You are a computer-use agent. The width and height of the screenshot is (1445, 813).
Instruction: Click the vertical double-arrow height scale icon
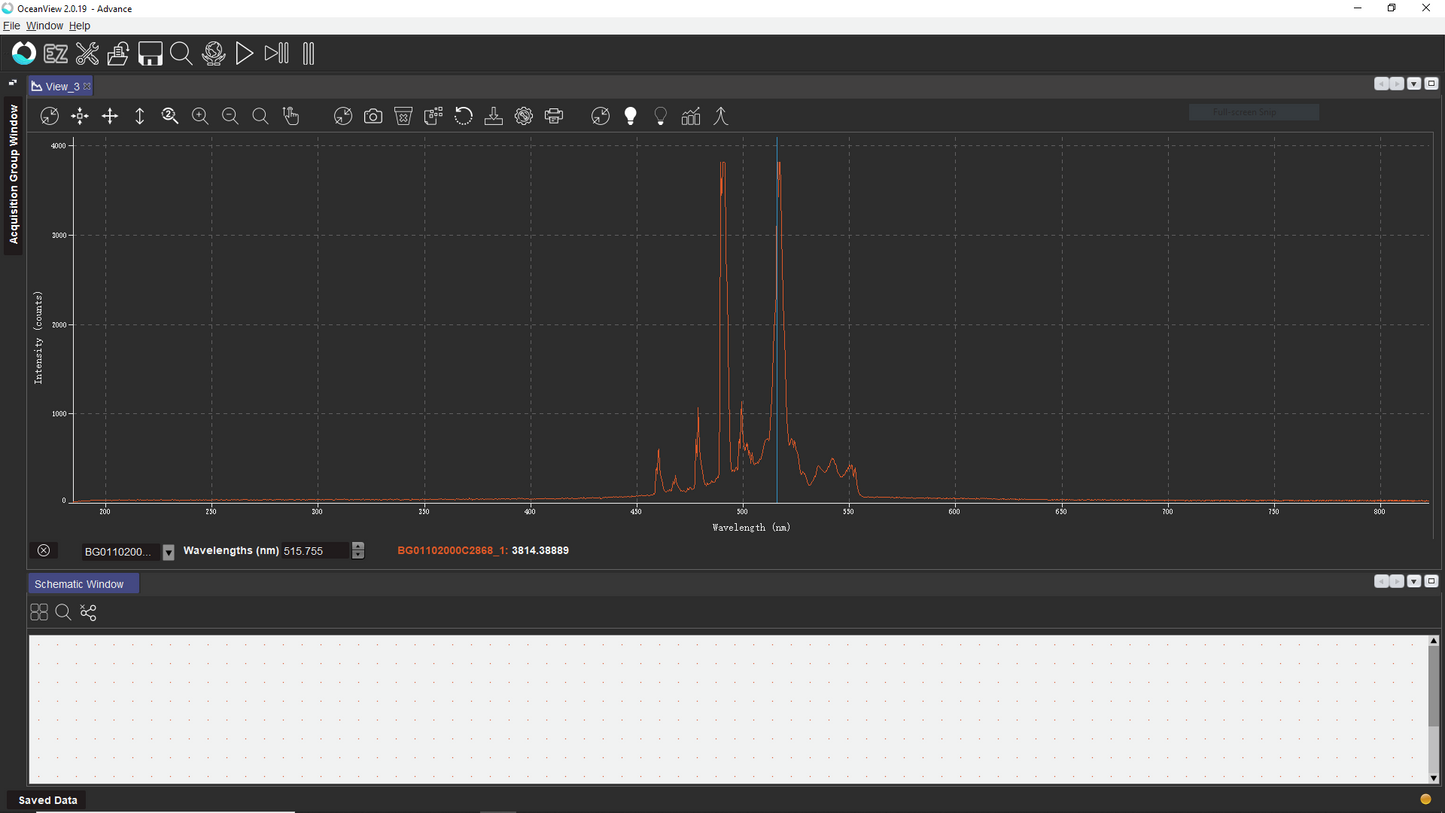point(140,117)
